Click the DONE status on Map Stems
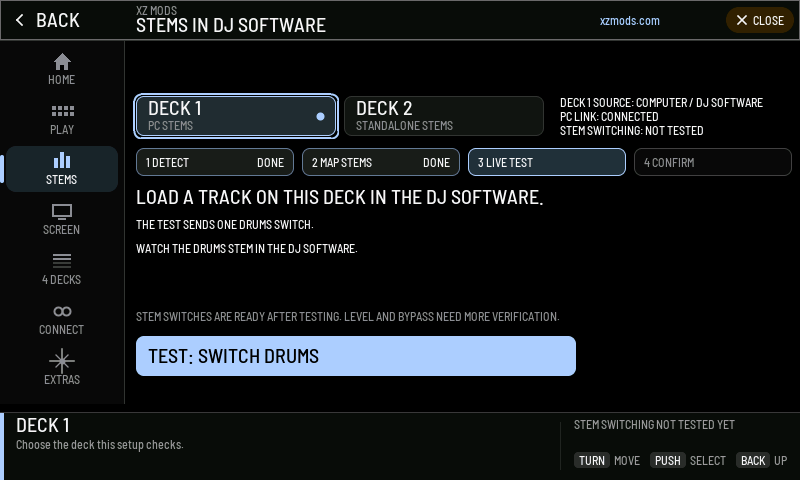 pos(436,163)
